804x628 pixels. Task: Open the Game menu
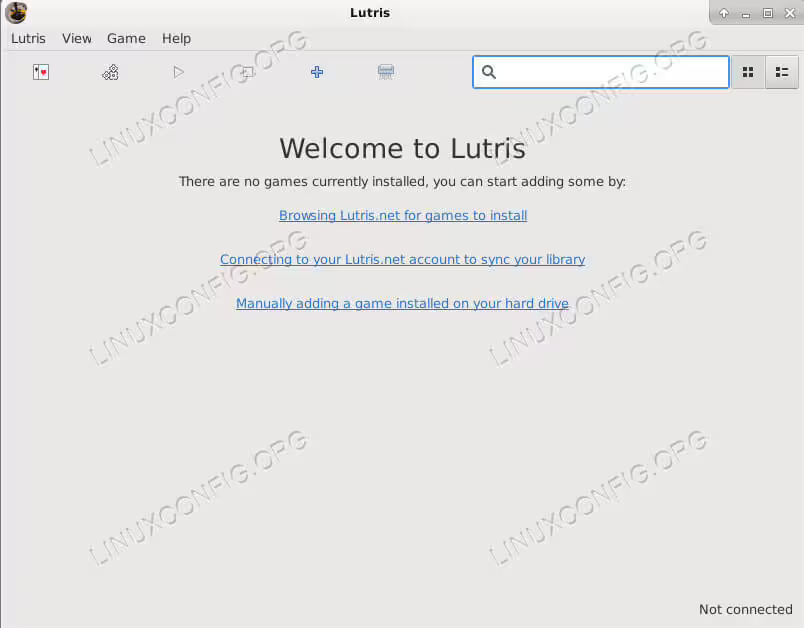126,38
